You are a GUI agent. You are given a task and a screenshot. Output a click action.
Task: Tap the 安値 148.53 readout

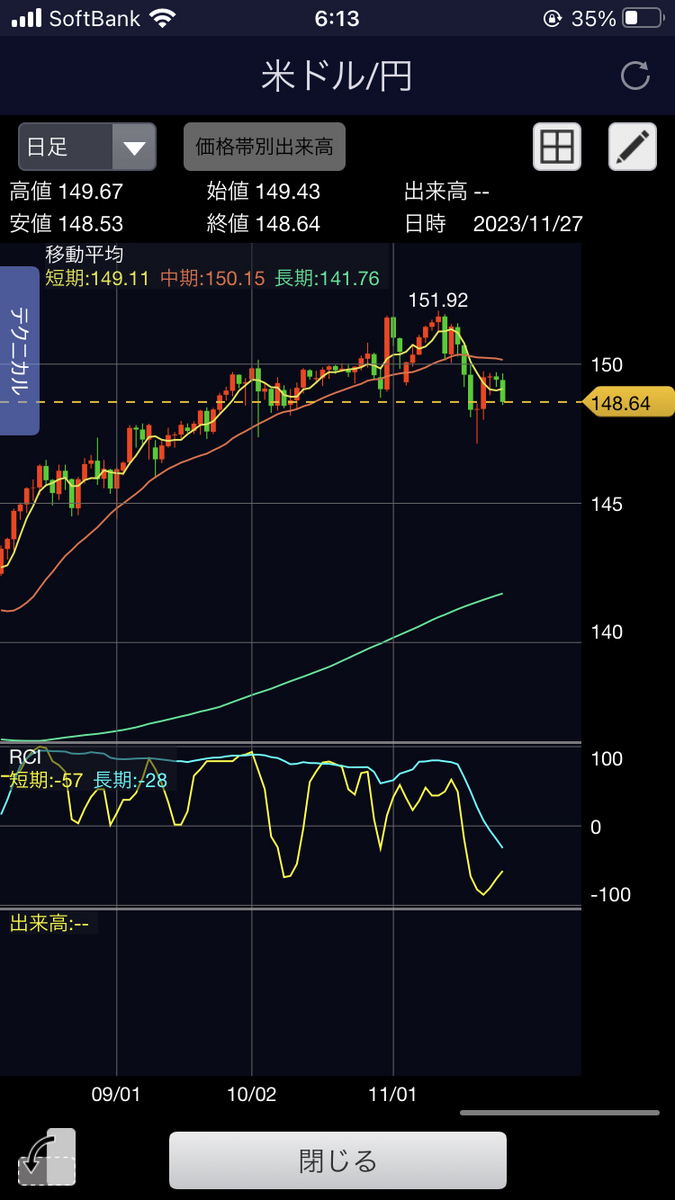click(66, 224)
